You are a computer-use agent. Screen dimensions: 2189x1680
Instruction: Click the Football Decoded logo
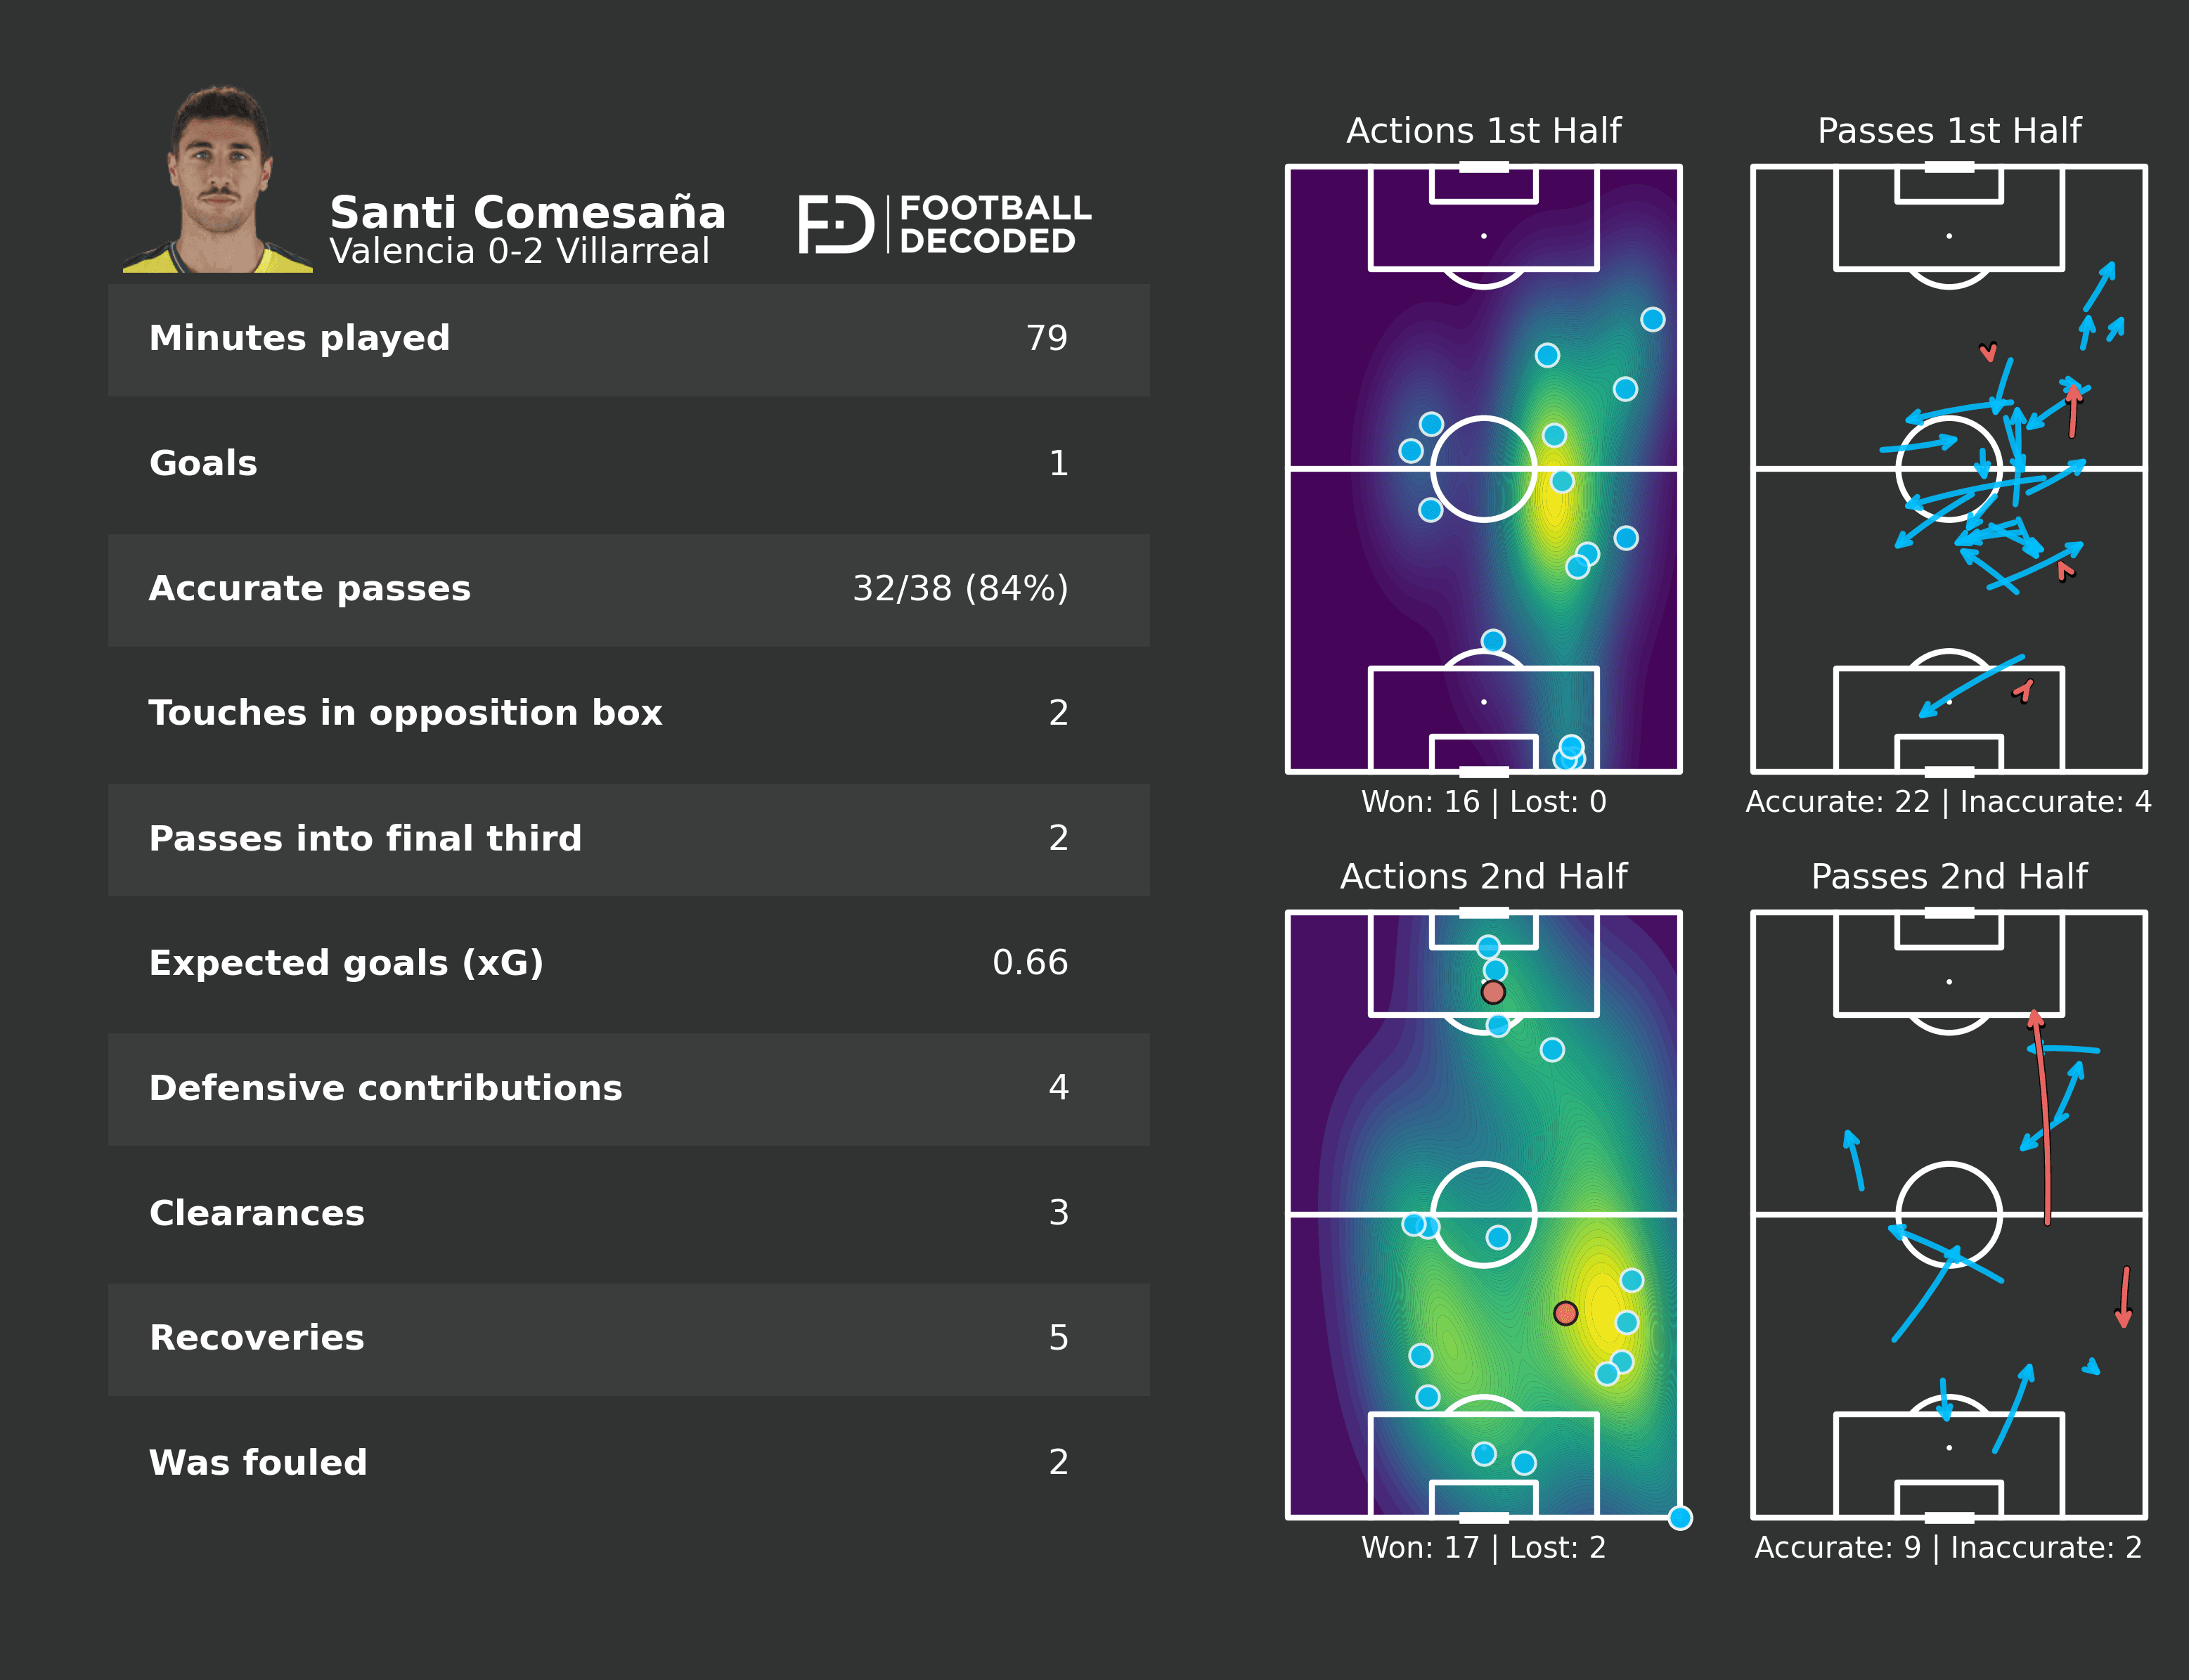944,224
